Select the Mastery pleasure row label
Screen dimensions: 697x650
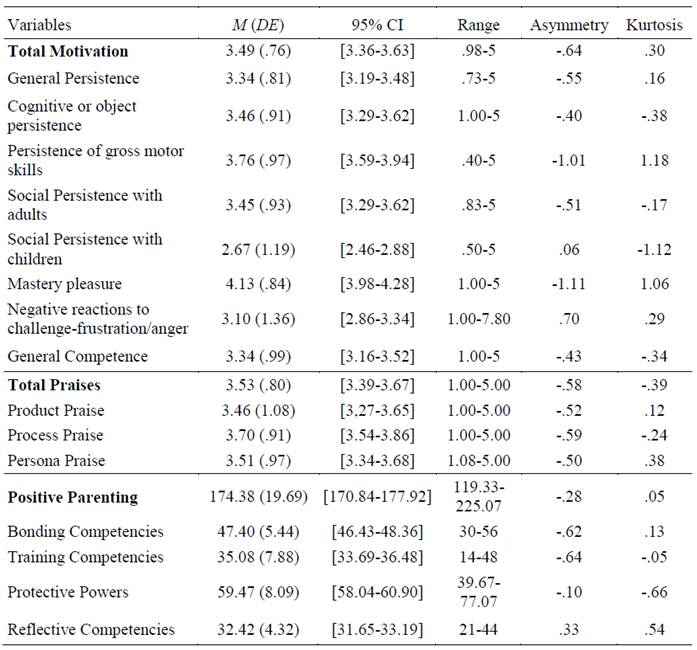(x=63, y=283)
